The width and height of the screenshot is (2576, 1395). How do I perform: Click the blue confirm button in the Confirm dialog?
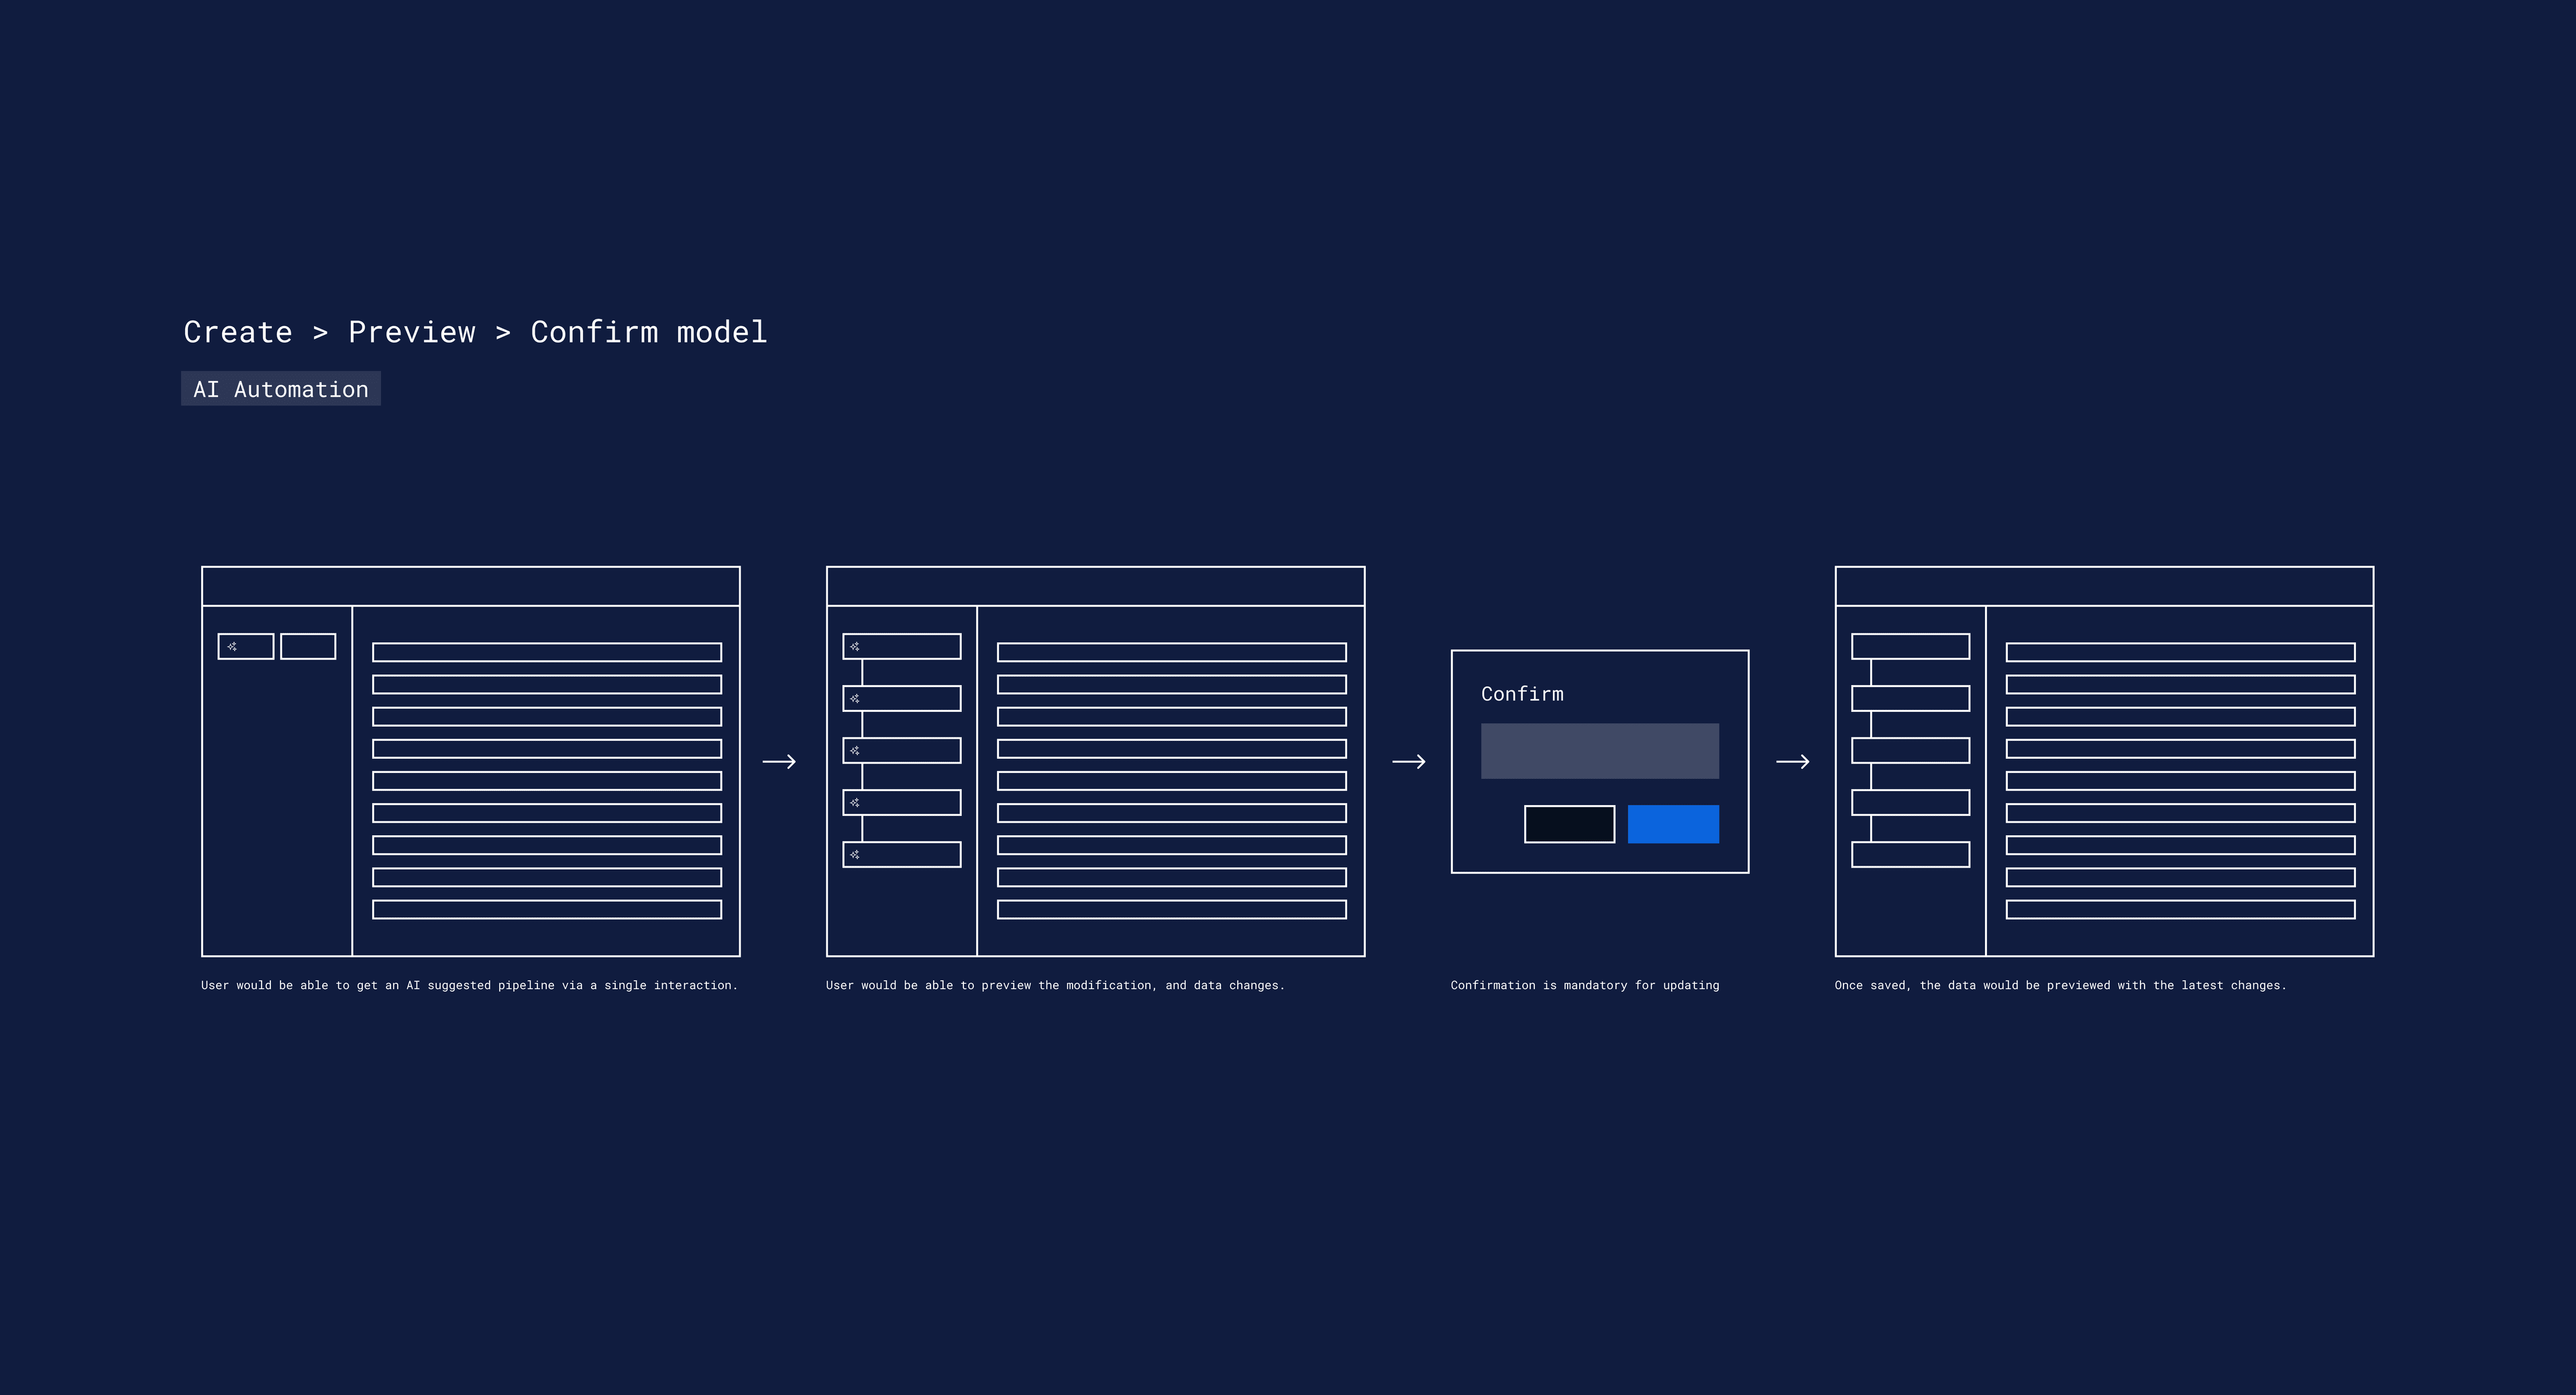point(1673,823)
